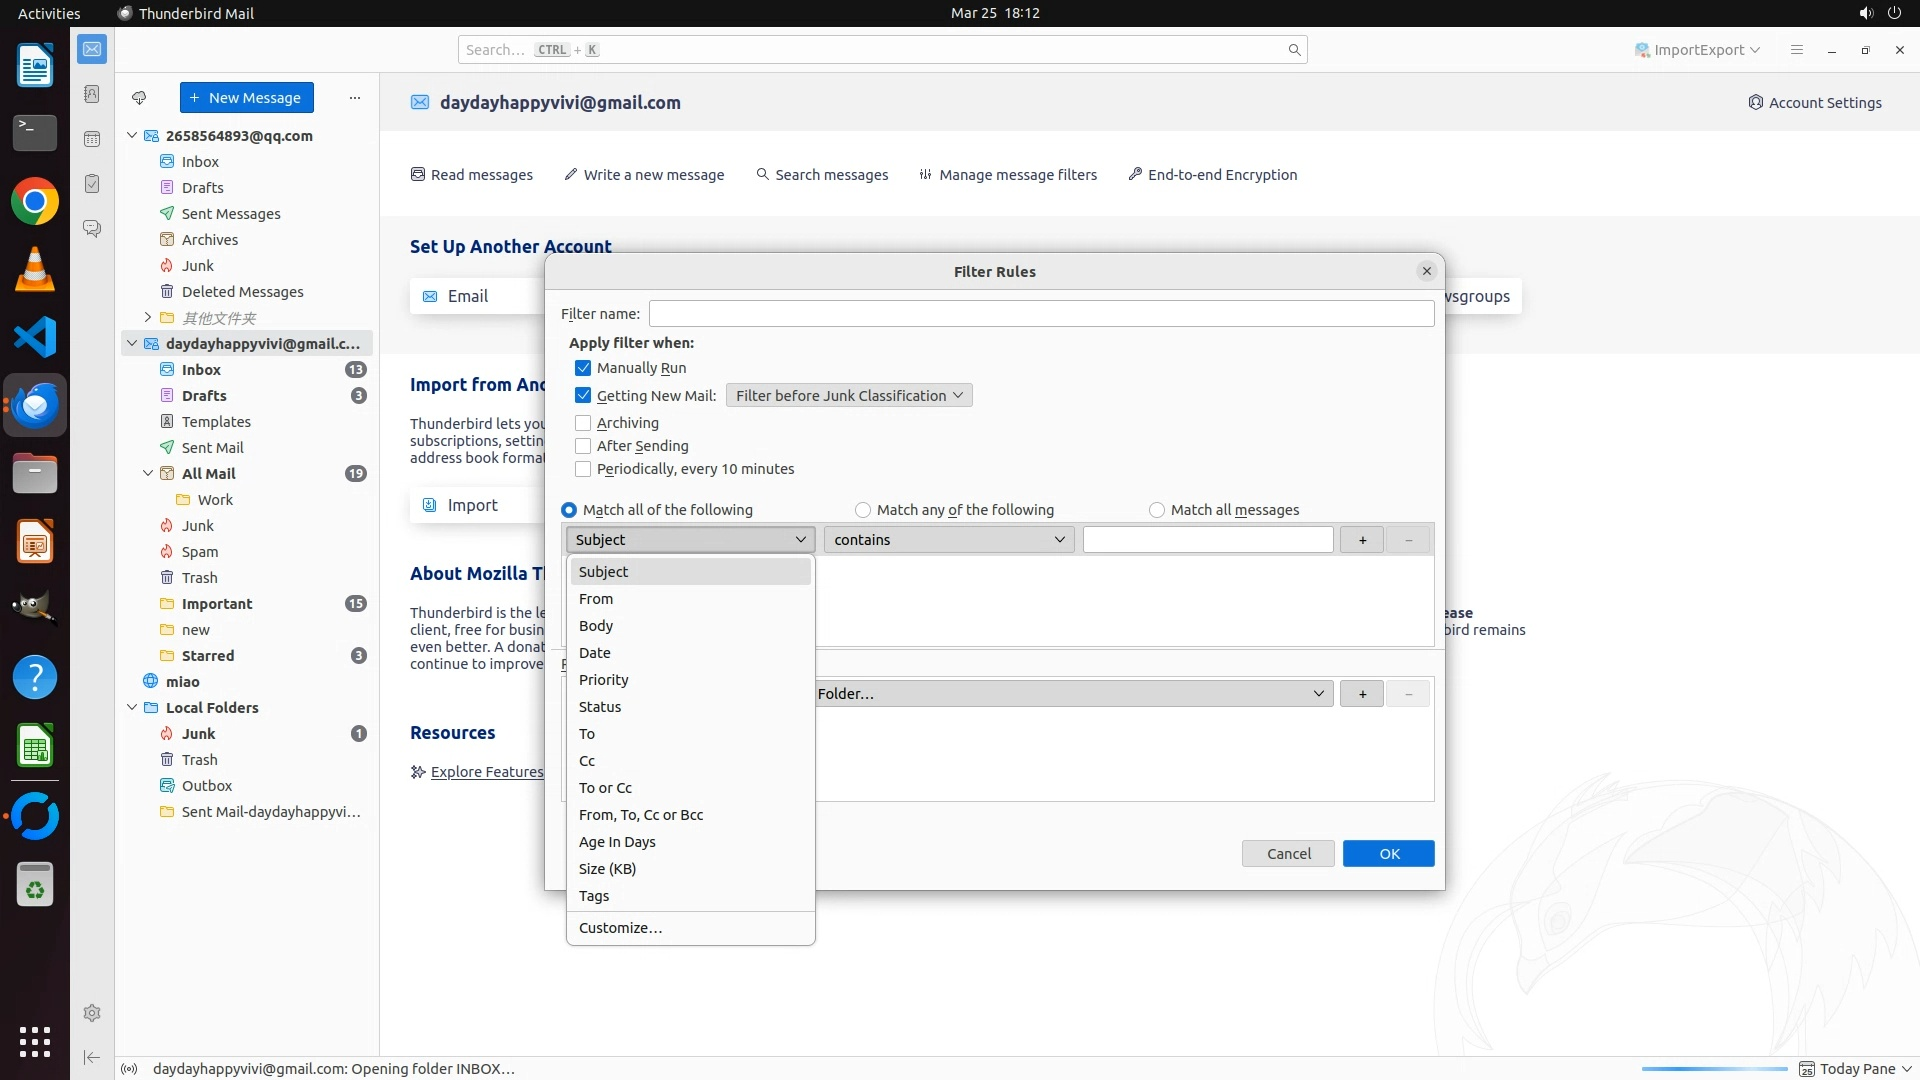1920x1080 pixels.
Task: Collapse the Local Folders tree
Action: pos(132,708)
